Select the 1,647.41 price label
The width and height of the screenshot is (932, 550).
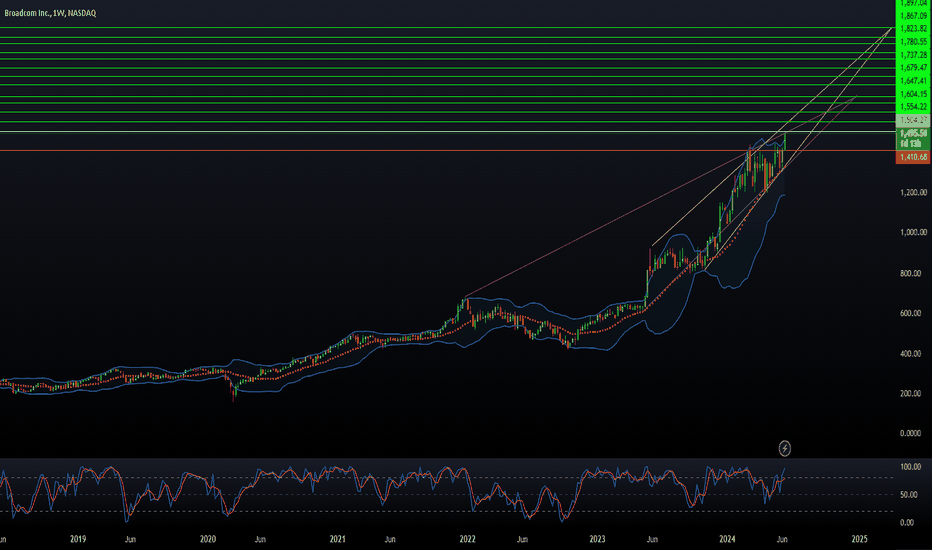[914, 81]
